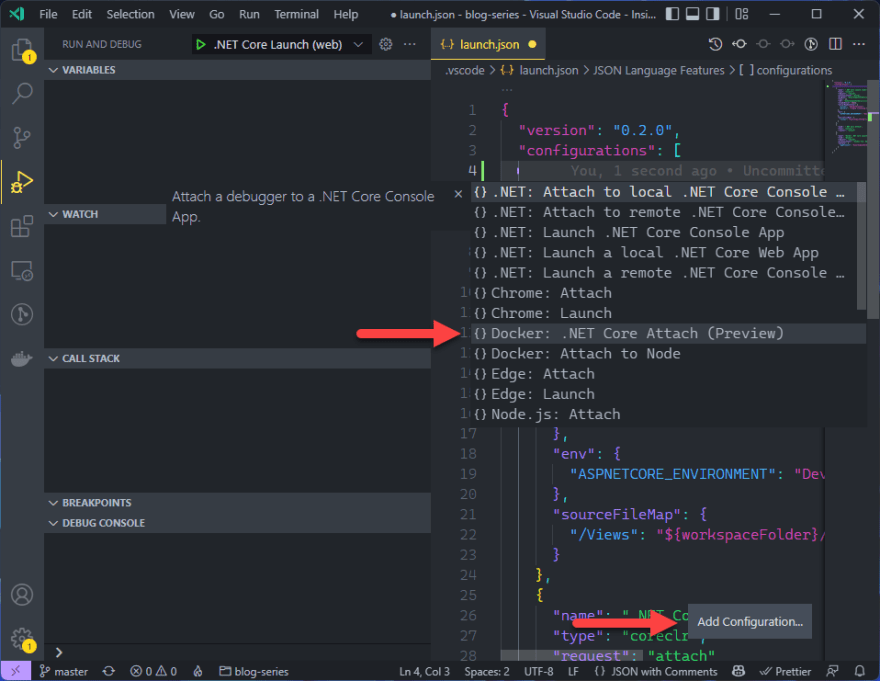Open the Edit menu
Image resolution: width=880 pixels, height=681 pixels.
pyautogui.click(x=81, y=14)
